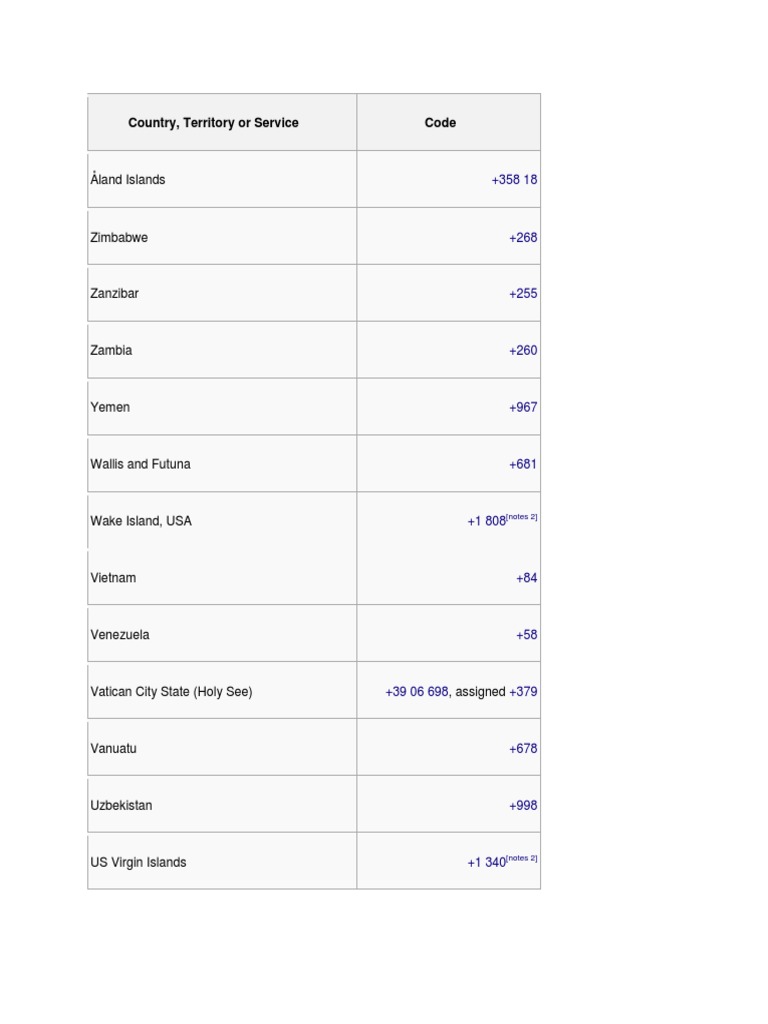Open the +268 Zimbabwe code link
This screenshot has width=768, height=1024.
click(x=523, y=238)
